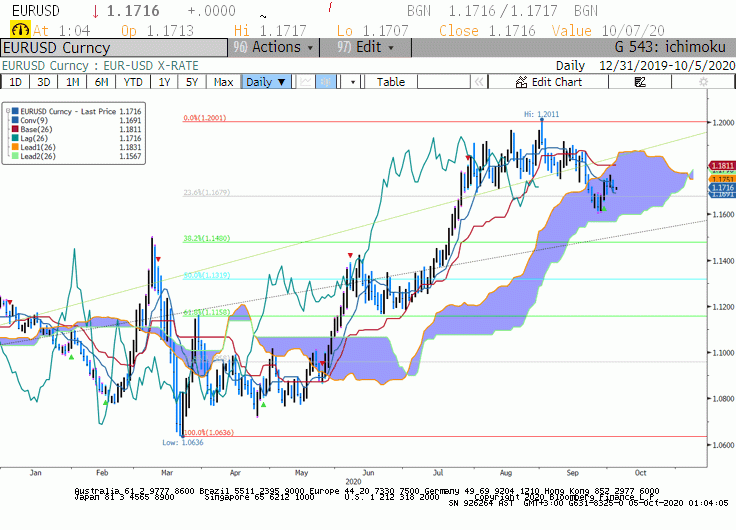The height and width of the screenshot is (530, 736).
Task: Click the red down arrow beside EURUSD
Action: [95, 11]
